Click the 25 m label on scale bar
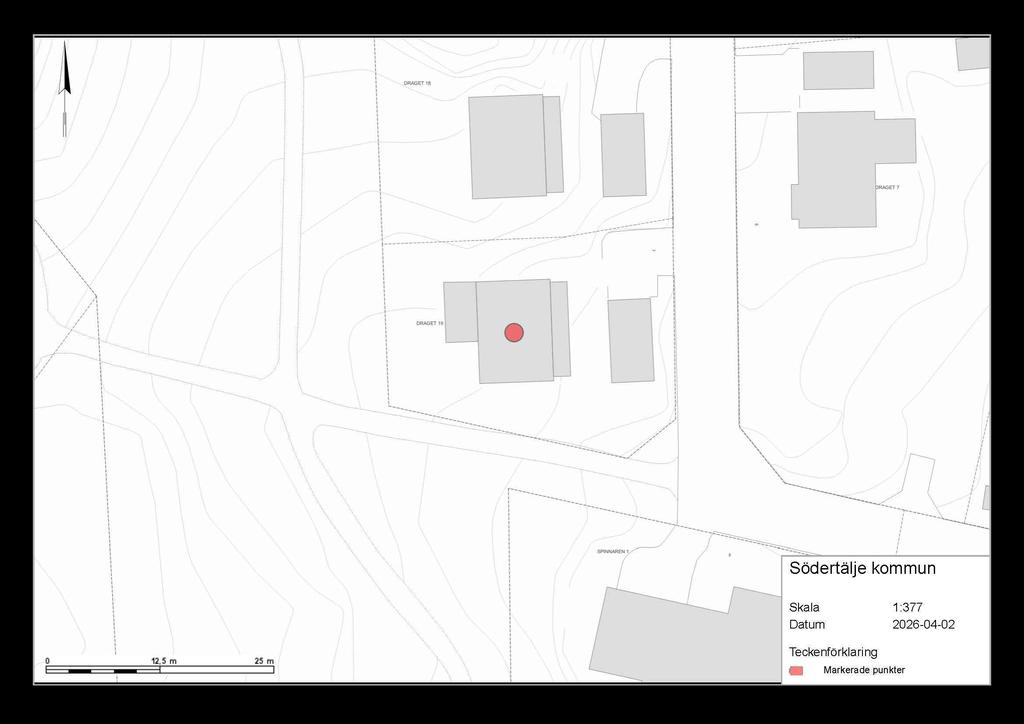 [264, 662]
